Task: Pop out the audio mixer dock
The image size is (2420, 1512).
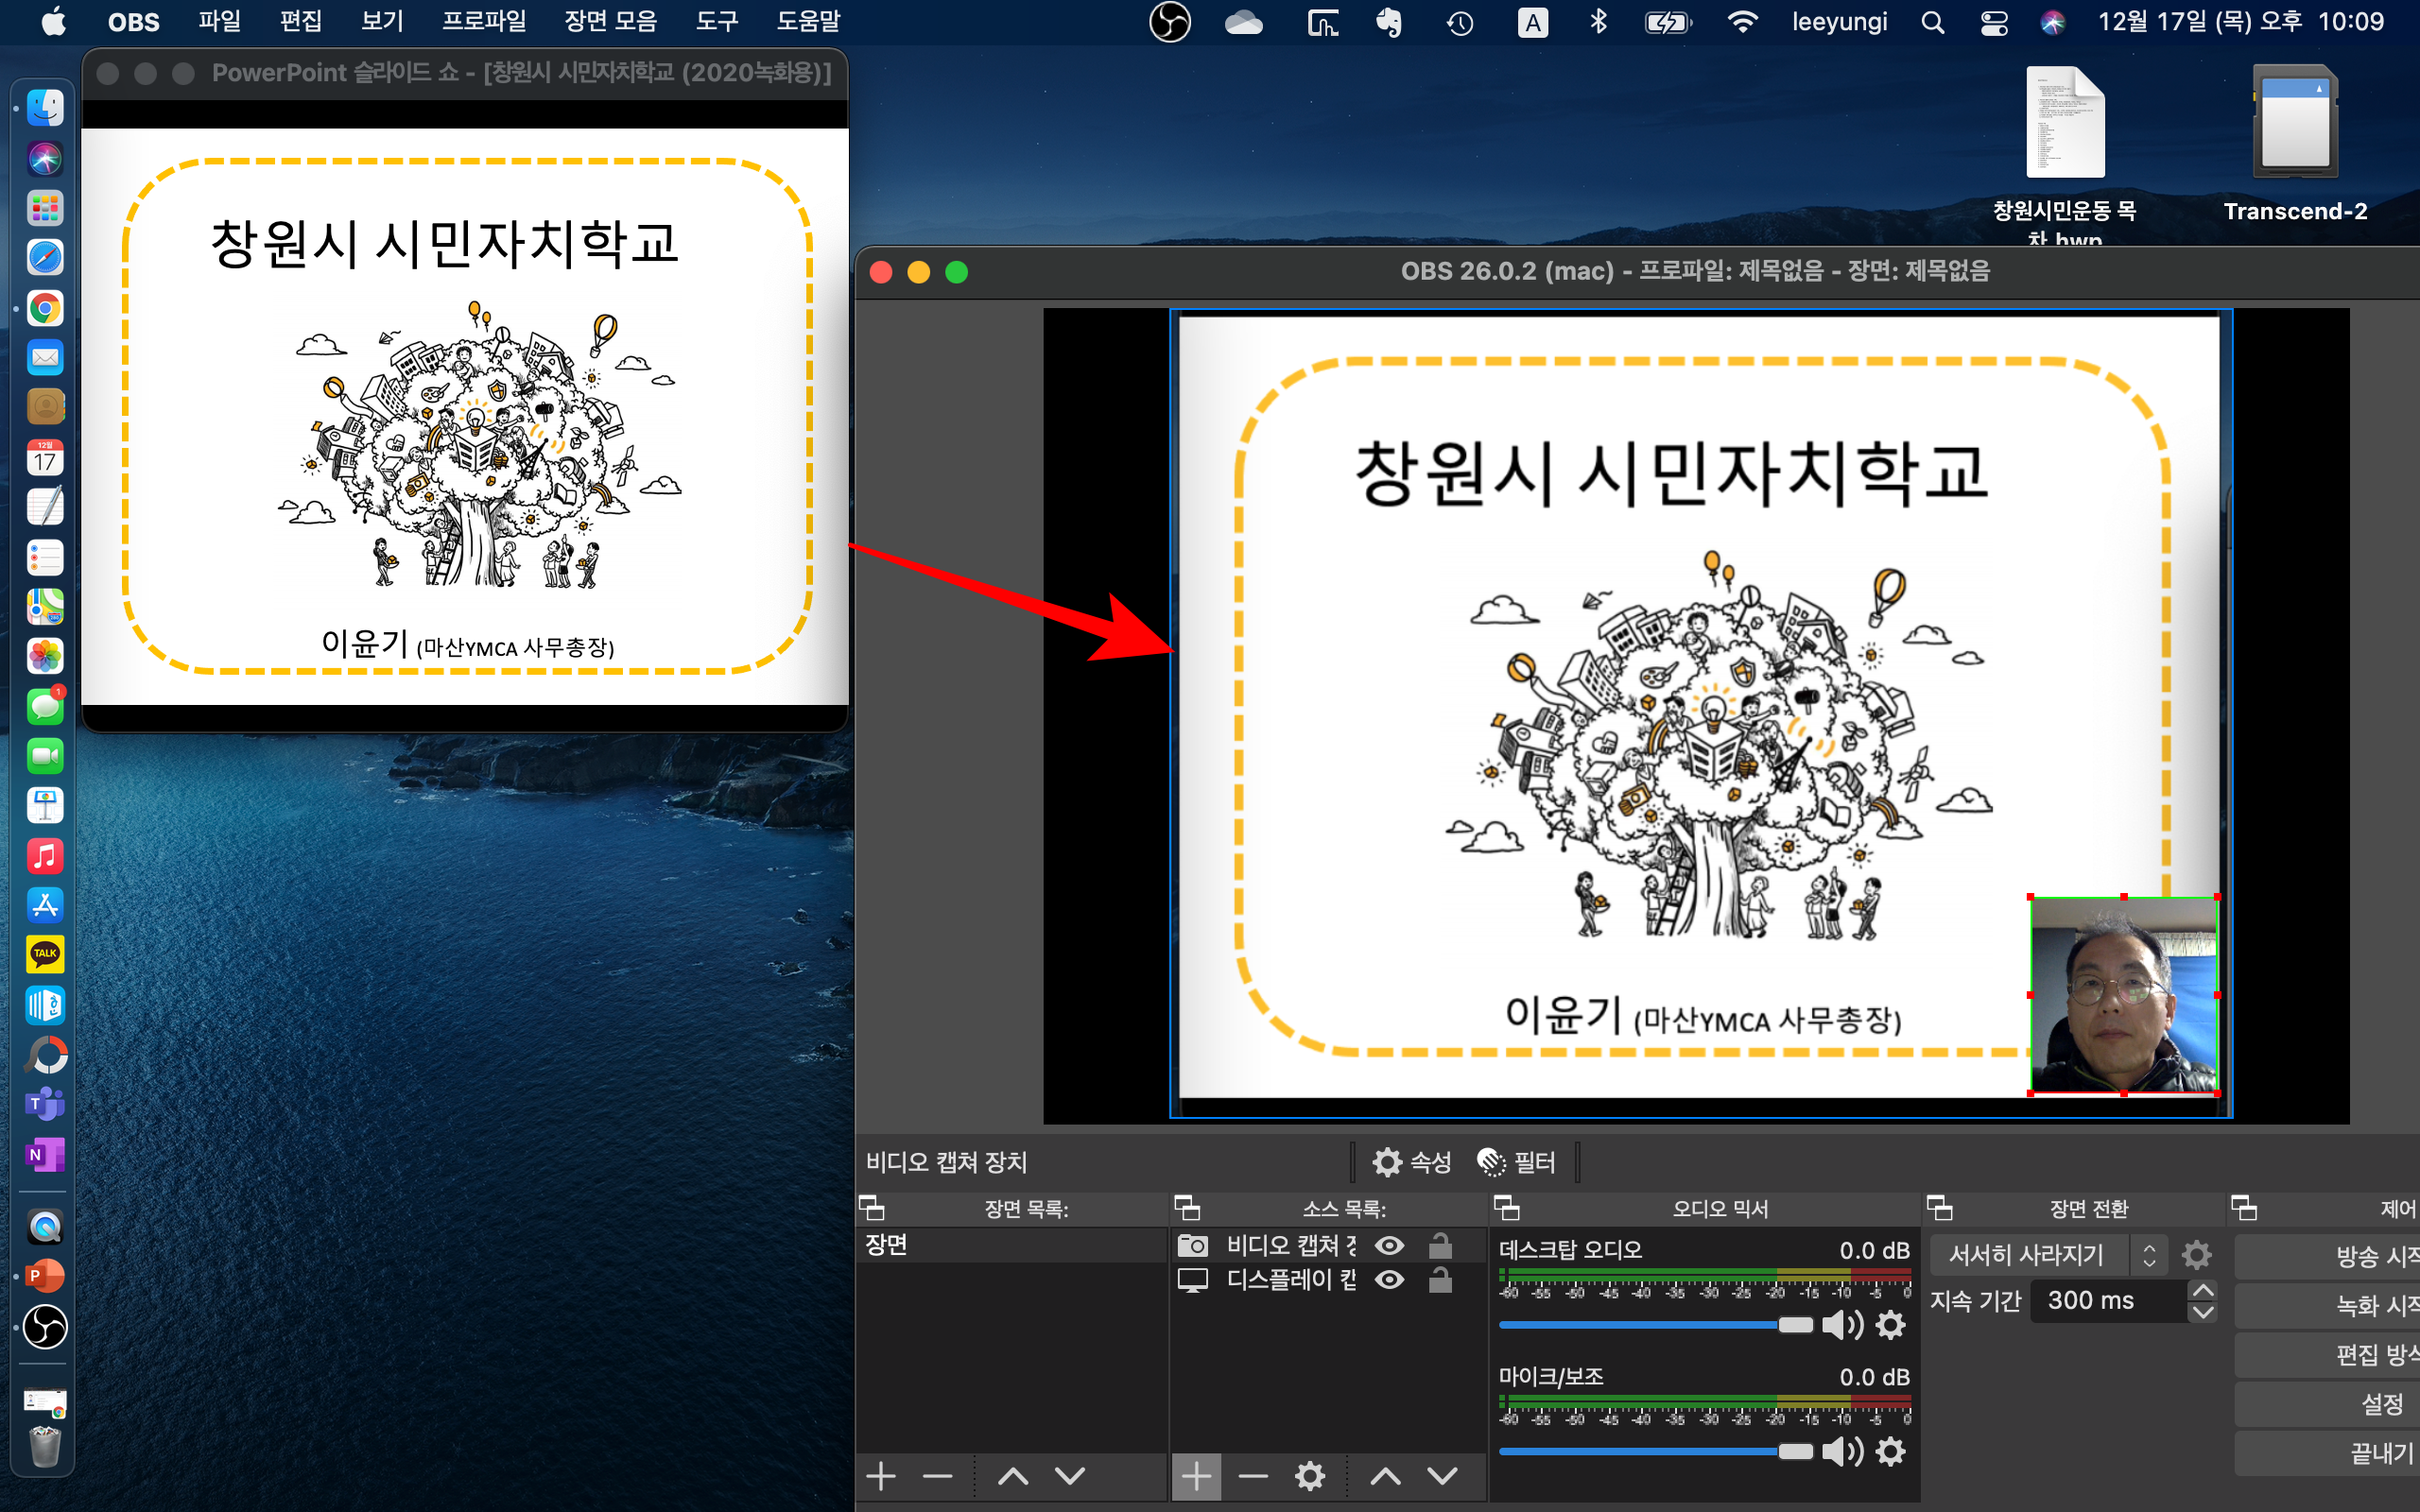Action: click(x=1507, y=1209)
